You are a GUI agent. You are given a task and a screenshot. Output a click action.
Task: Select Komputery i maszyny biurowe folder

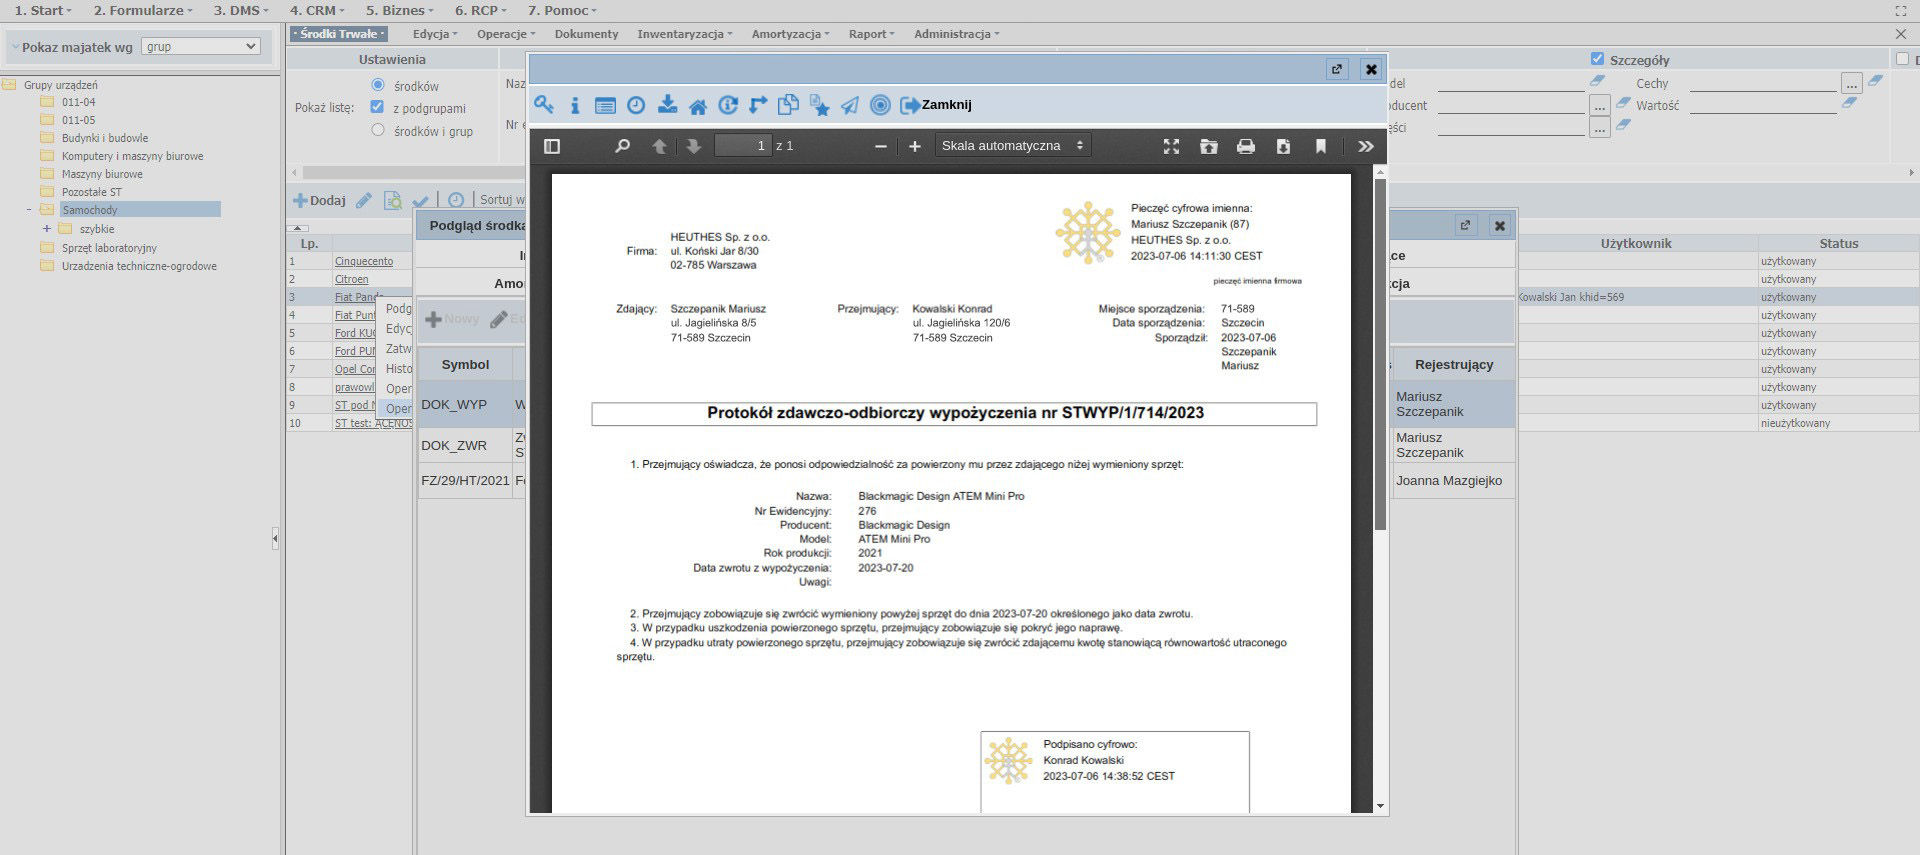(x=132, y=156)
